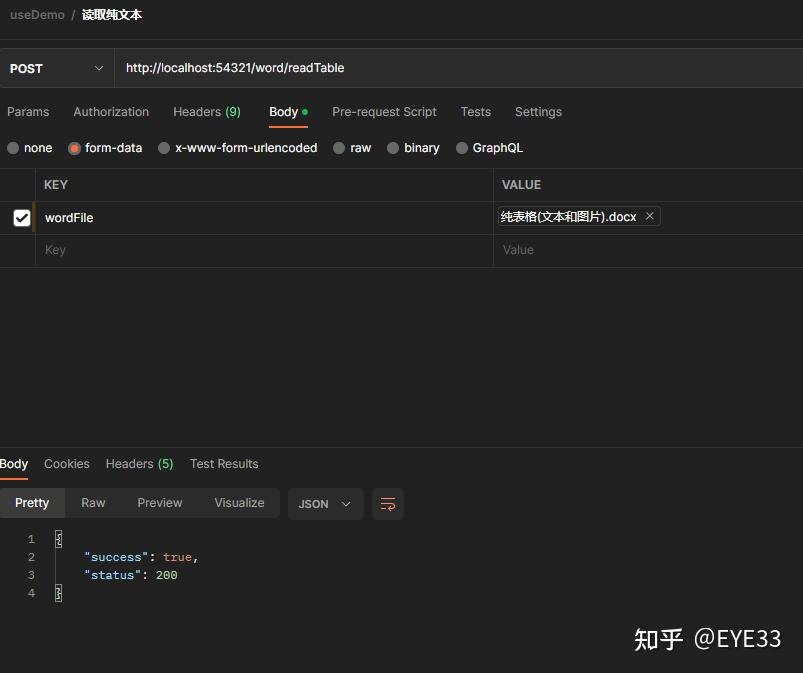
Task: Toggle word wrap in the response viewer
Action: (388, 504)
